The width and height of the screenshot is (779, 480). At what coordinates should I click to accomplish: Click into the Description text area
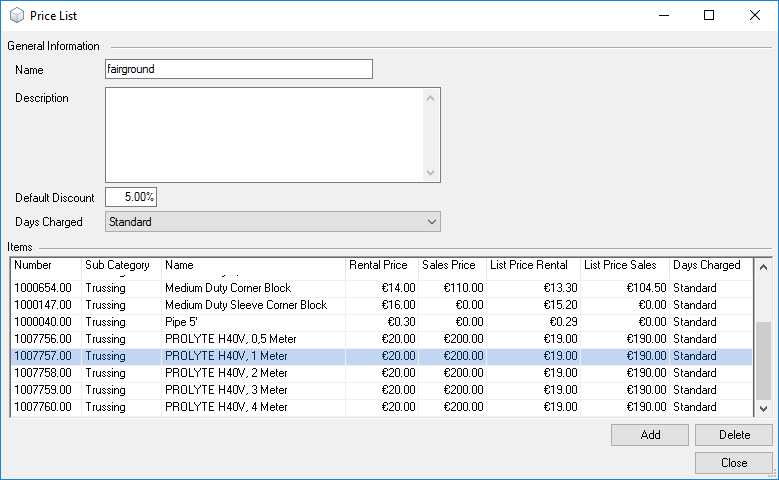[x=265, y=134]
